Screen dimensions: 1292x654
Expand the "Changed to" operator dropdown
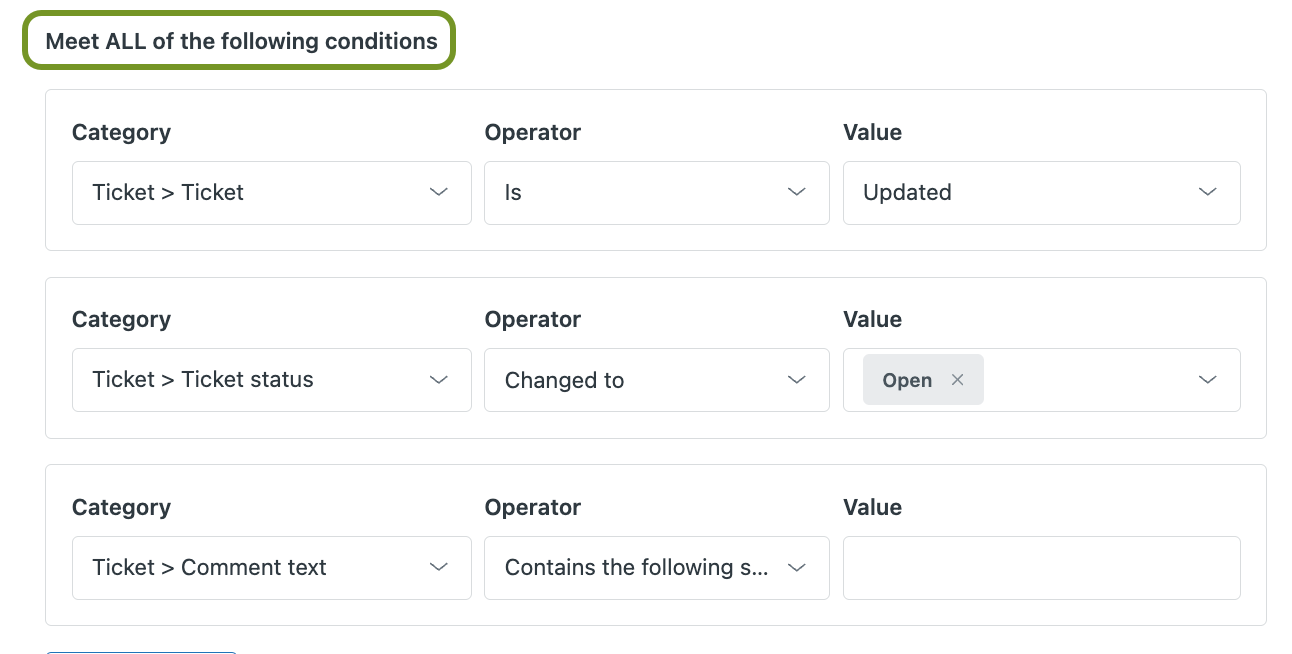click(656, 380)
